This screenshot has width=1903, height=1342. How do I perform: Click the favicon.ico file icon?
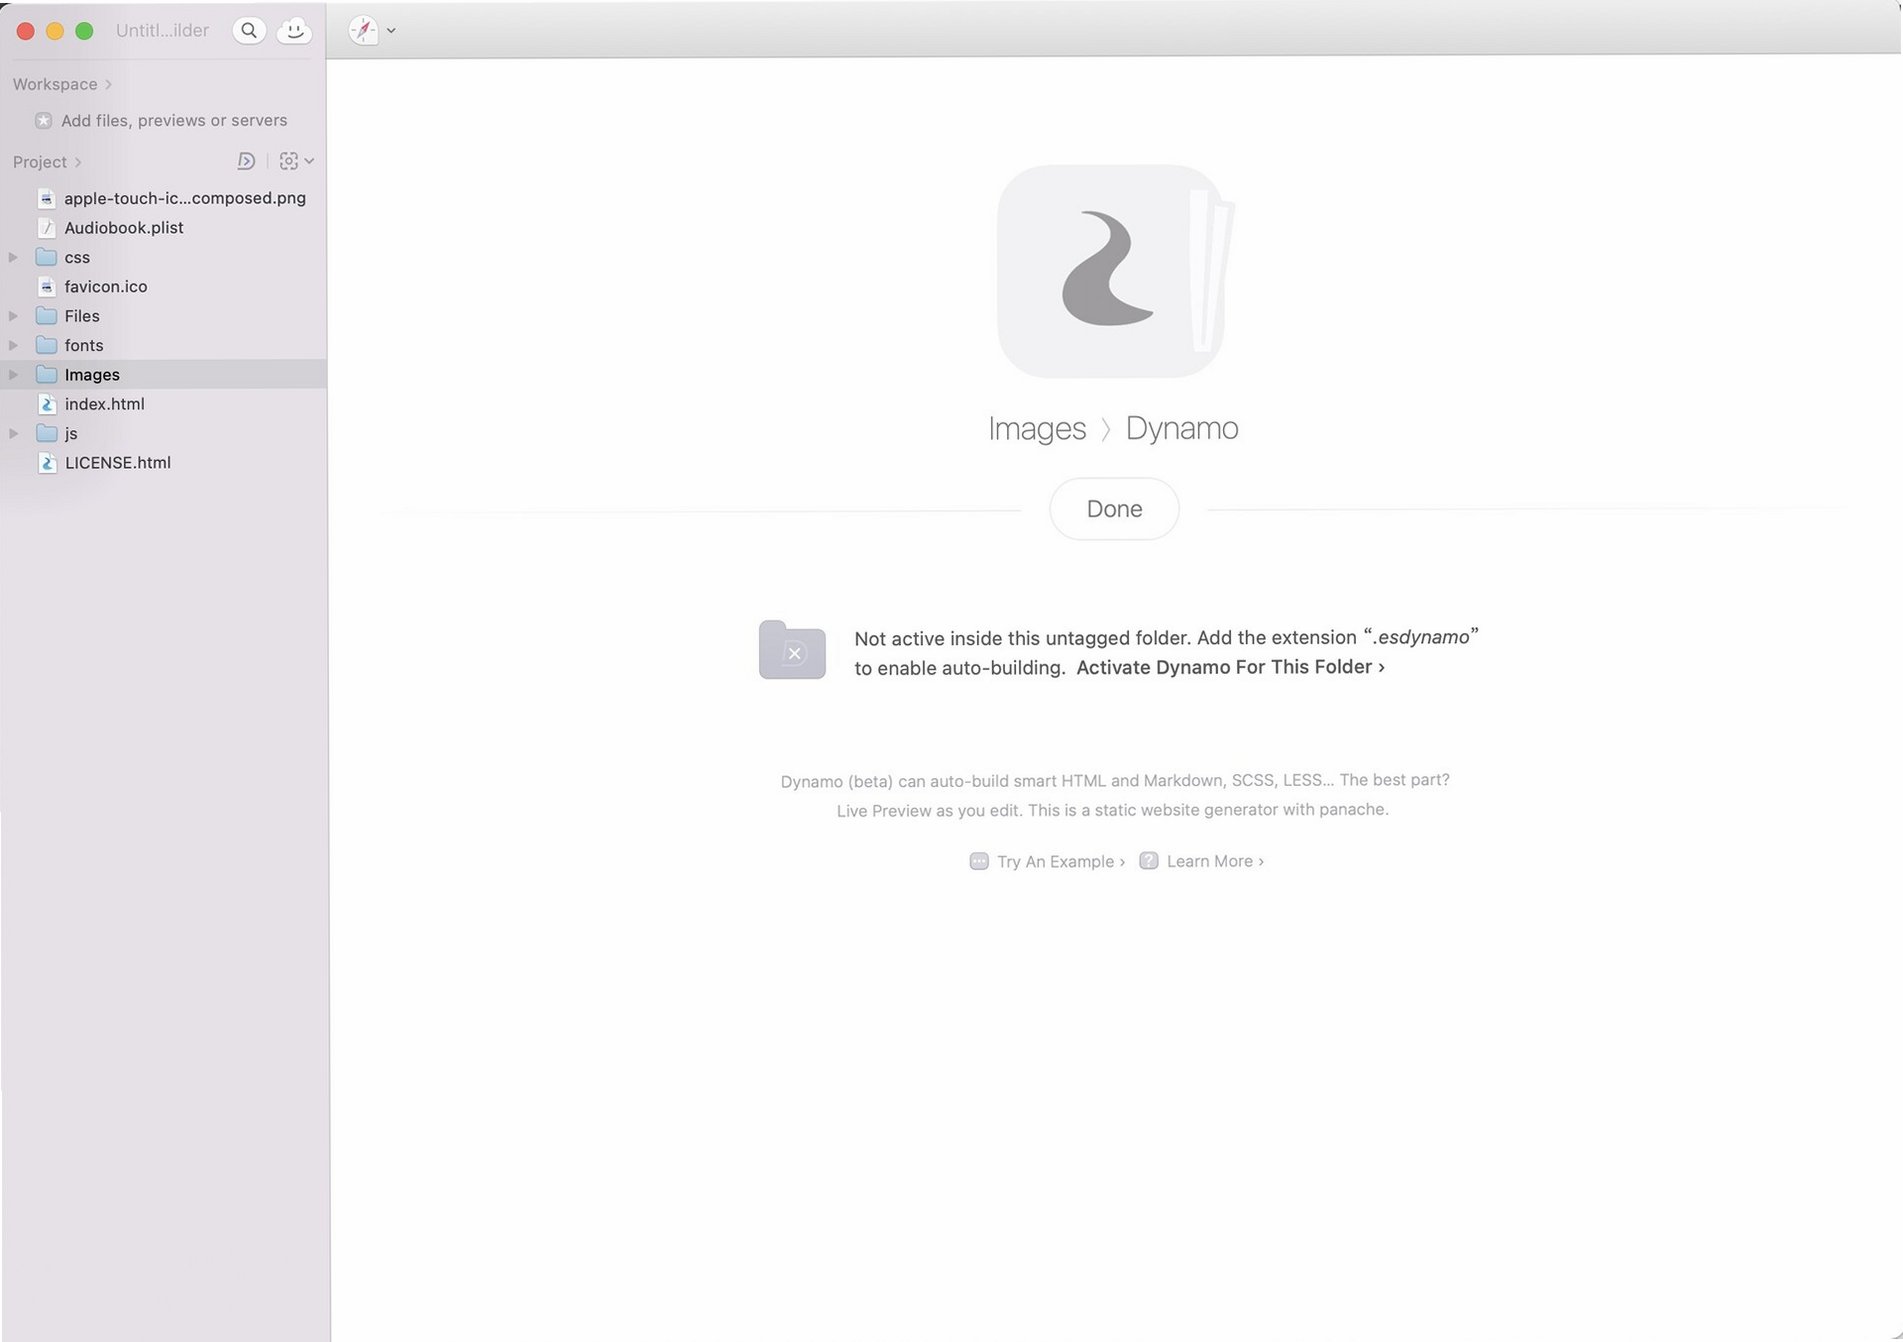pos(46,286)
